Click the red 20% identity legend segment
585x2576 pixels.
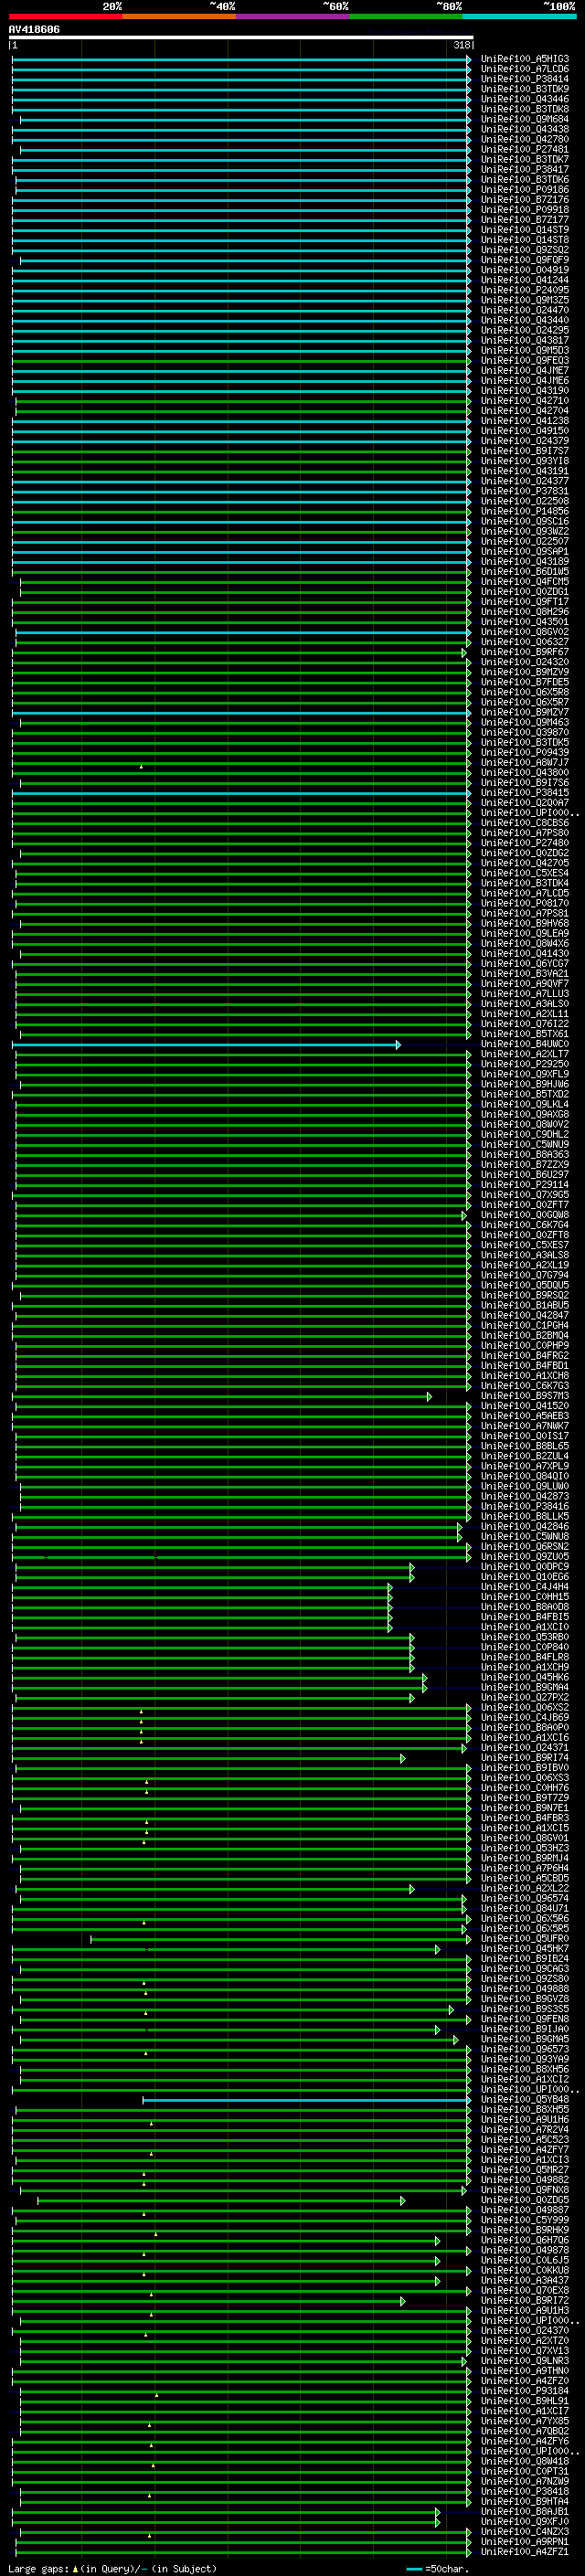66,16
